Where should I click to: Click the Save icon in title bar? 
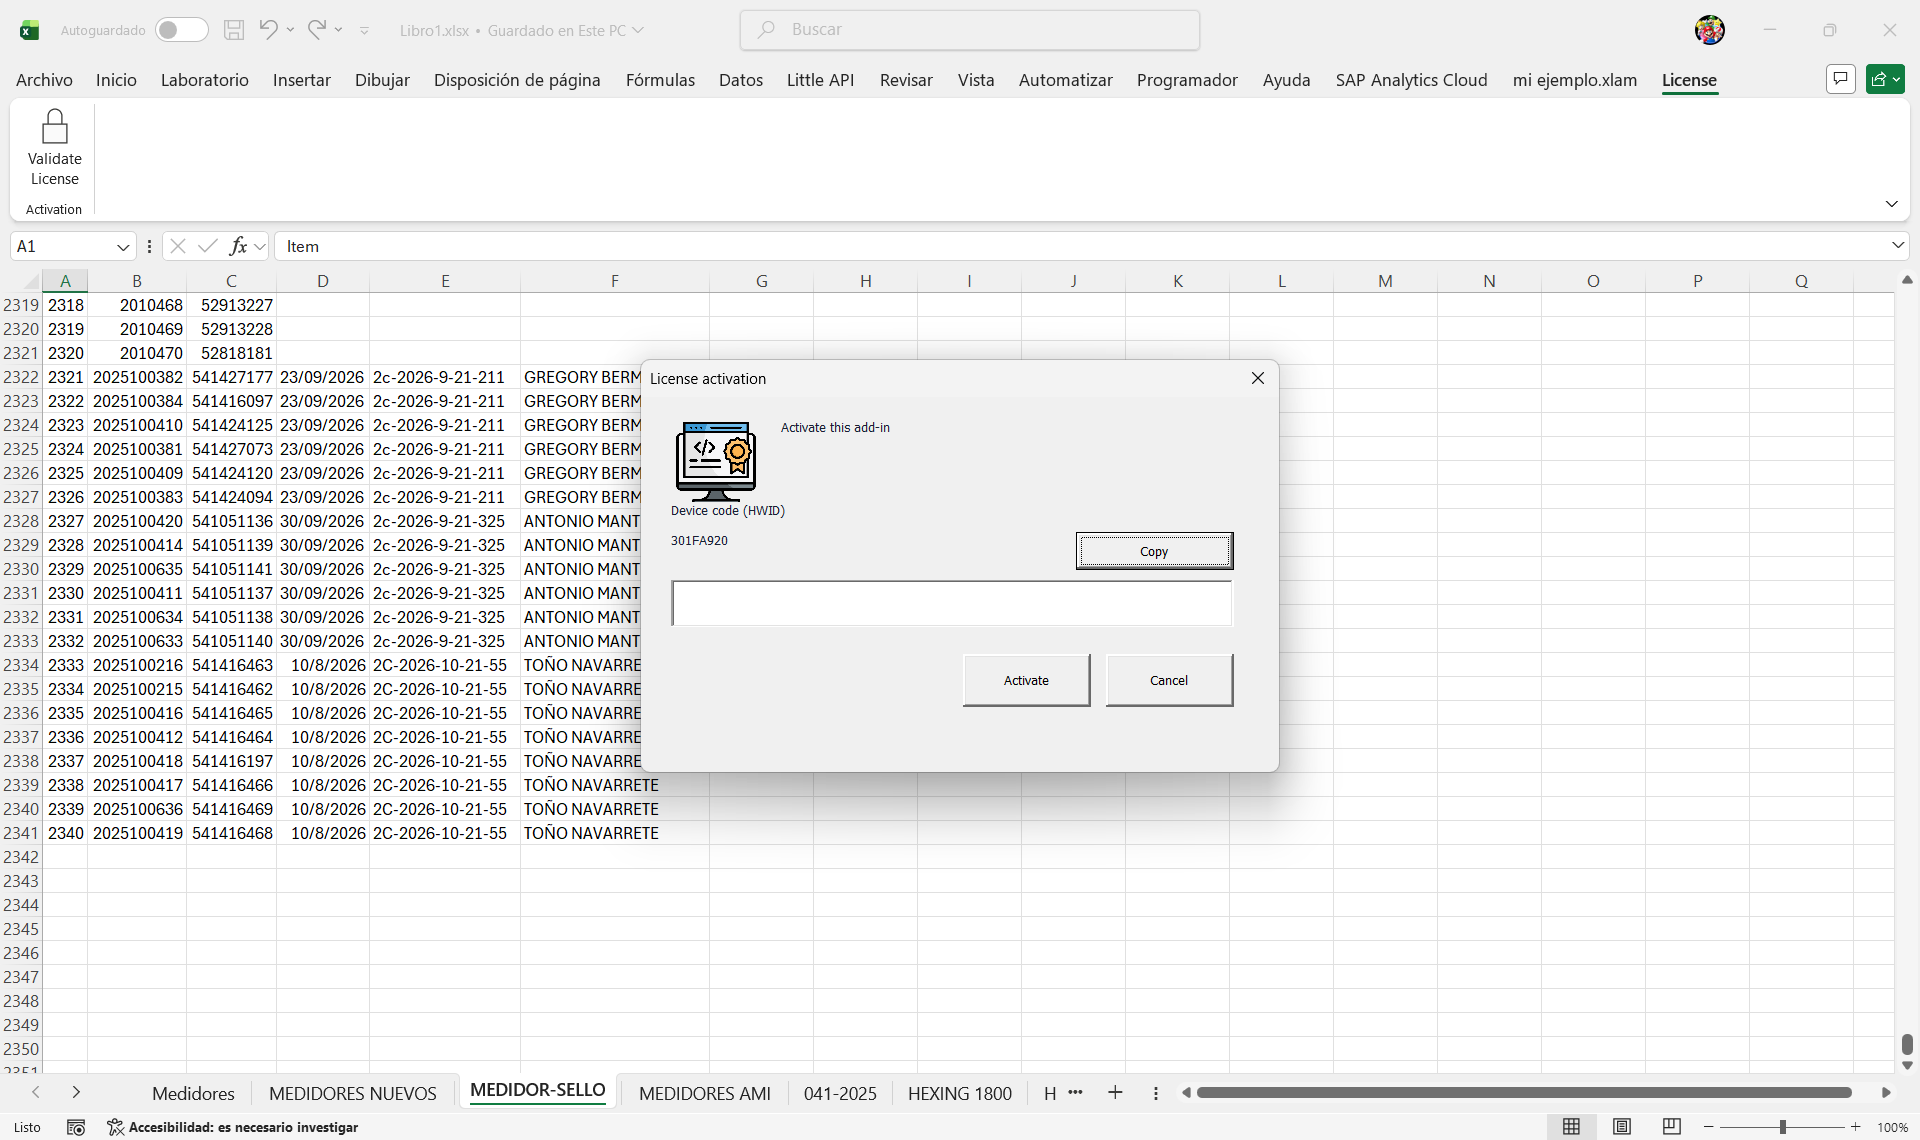233,30
